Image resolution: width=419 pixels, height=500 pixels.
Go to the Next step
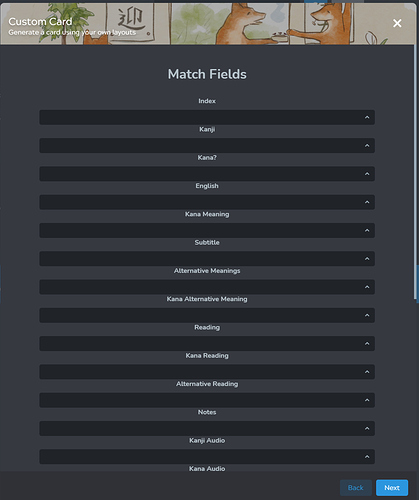pyautogui.click(x=392, y=488)
